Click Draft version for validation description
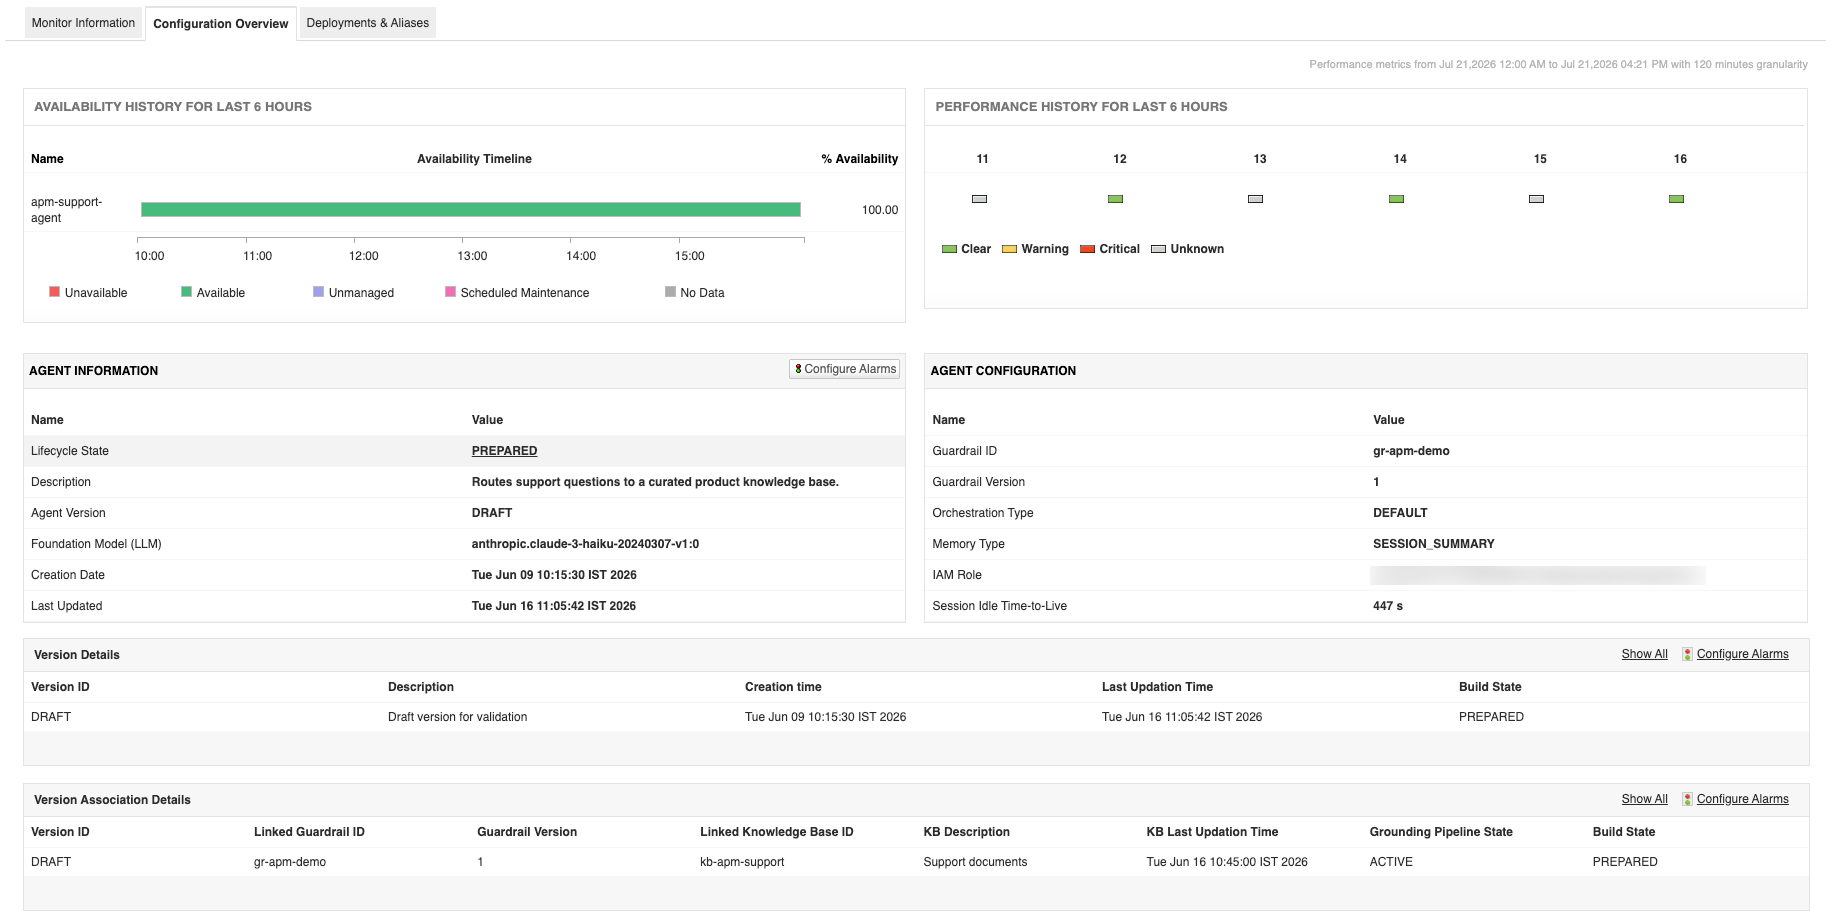The image size is (1837, 924). [457, 717]
